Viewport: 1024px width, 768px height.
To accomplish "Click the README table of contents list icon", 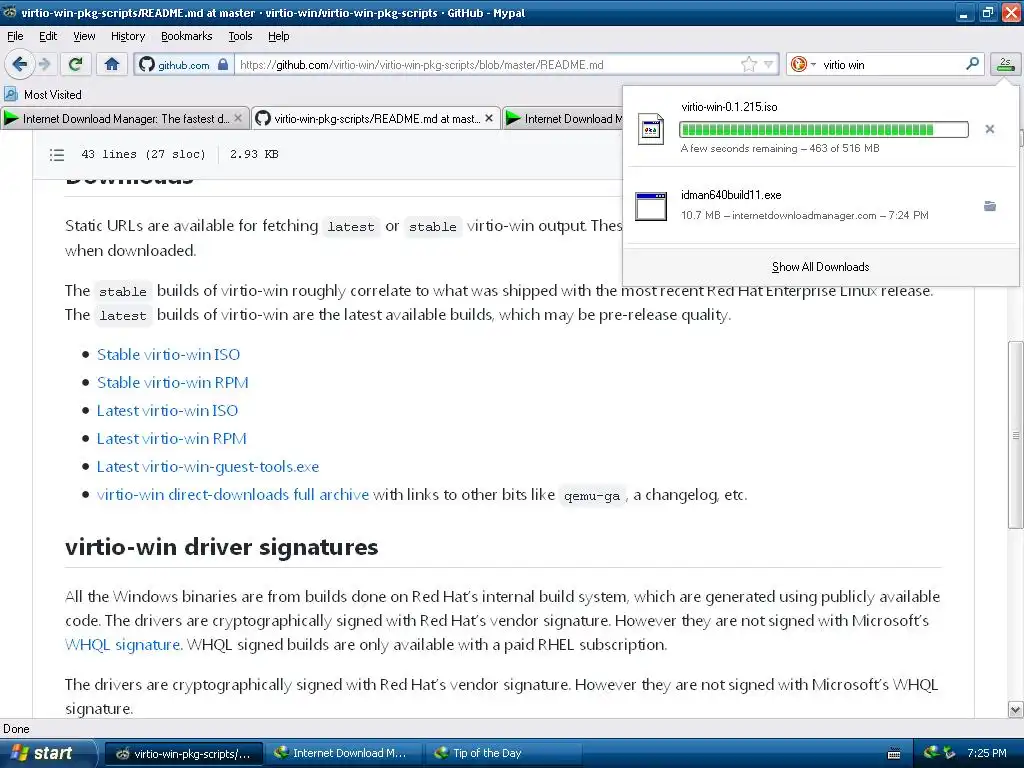I will tap(57, 154).
